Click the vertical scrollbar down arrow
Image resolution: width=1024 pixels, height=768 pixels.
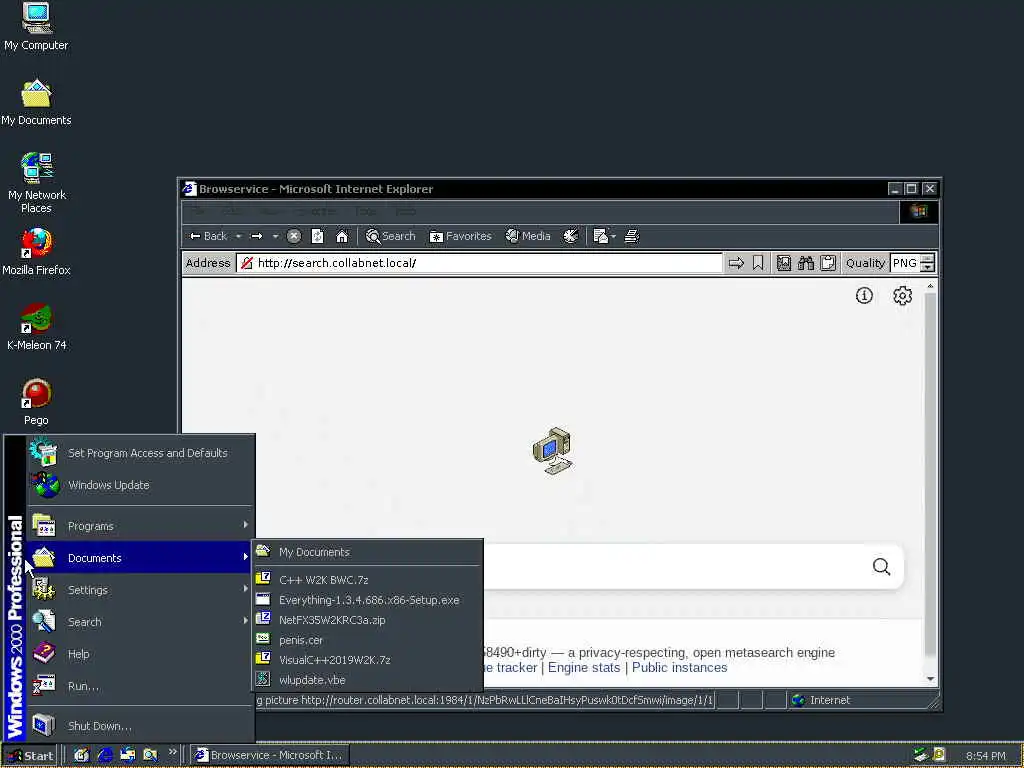pos(930,679)
